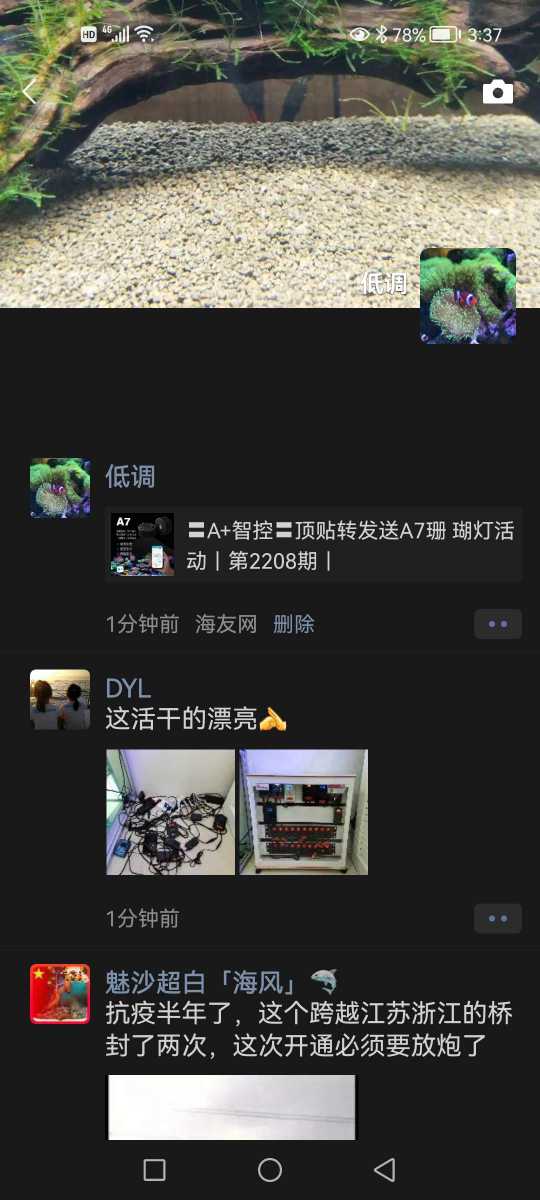Open the 魅沙超白「海风」 username

coord(222,981)
